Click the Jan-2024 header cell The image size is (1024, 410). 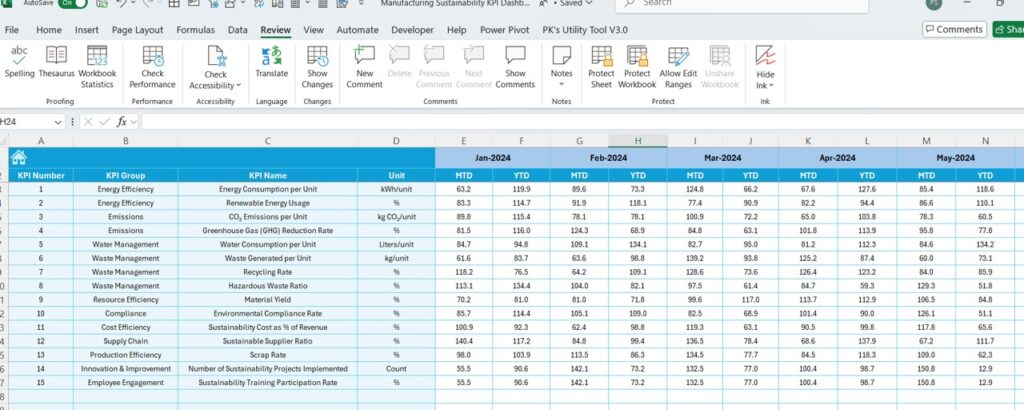(492, 158)
